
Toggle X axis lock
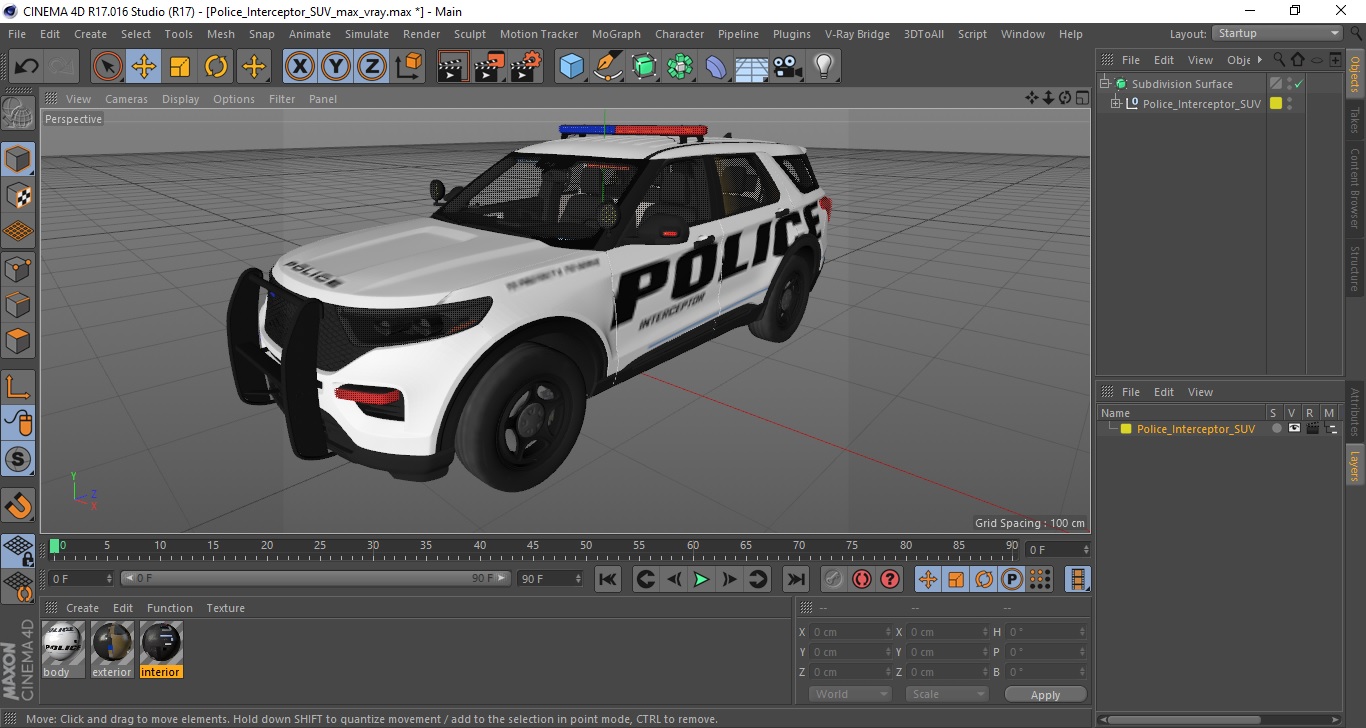pos(300,67)
